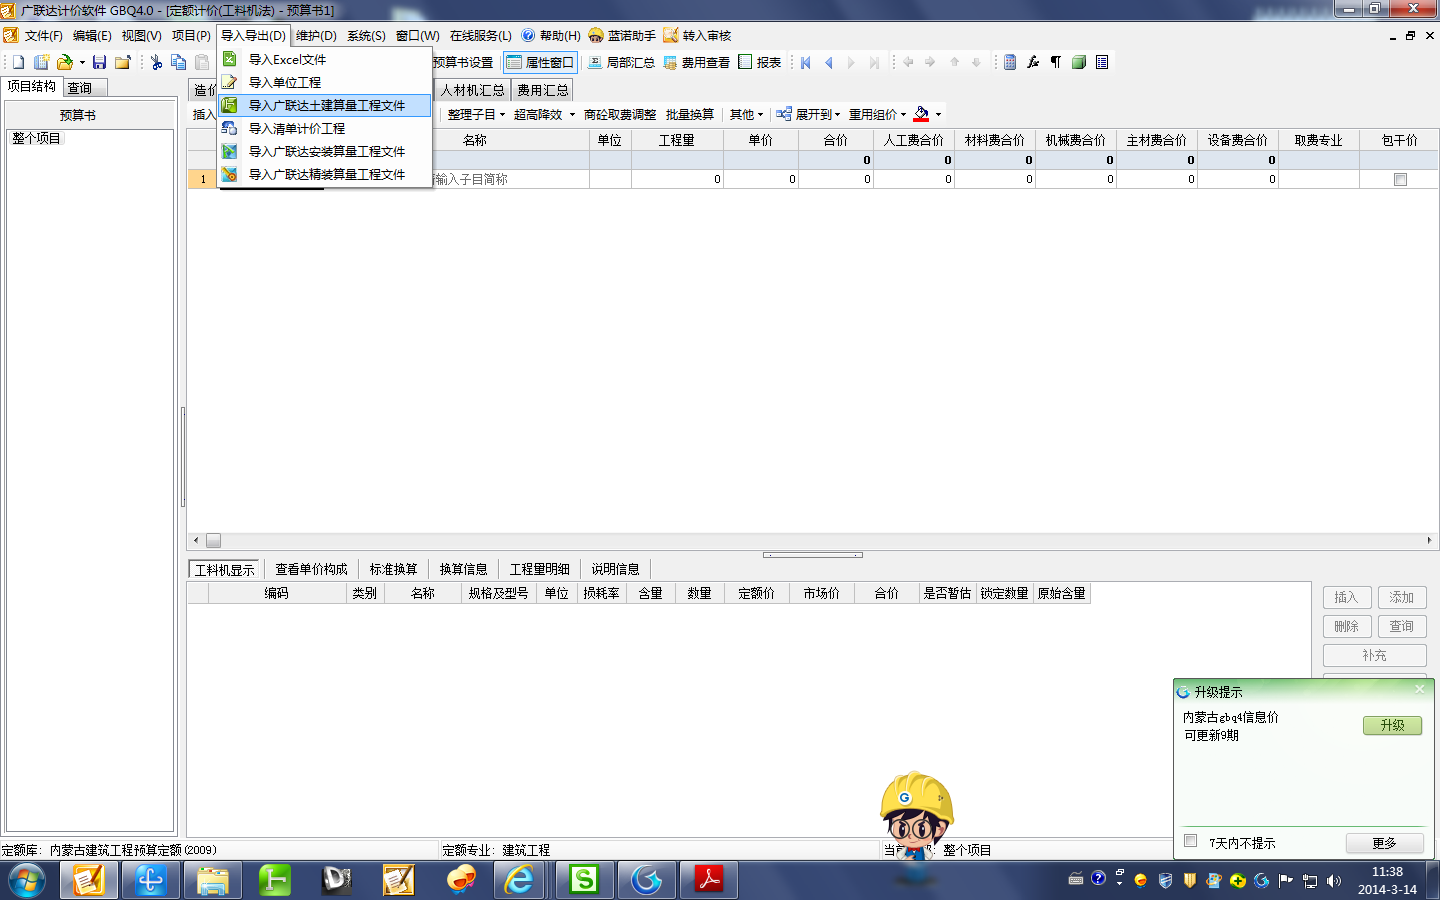Open 费用查看 toolbar item
Image resolution: width=1440 pixels, height=900 pixels.
[696, 62]
